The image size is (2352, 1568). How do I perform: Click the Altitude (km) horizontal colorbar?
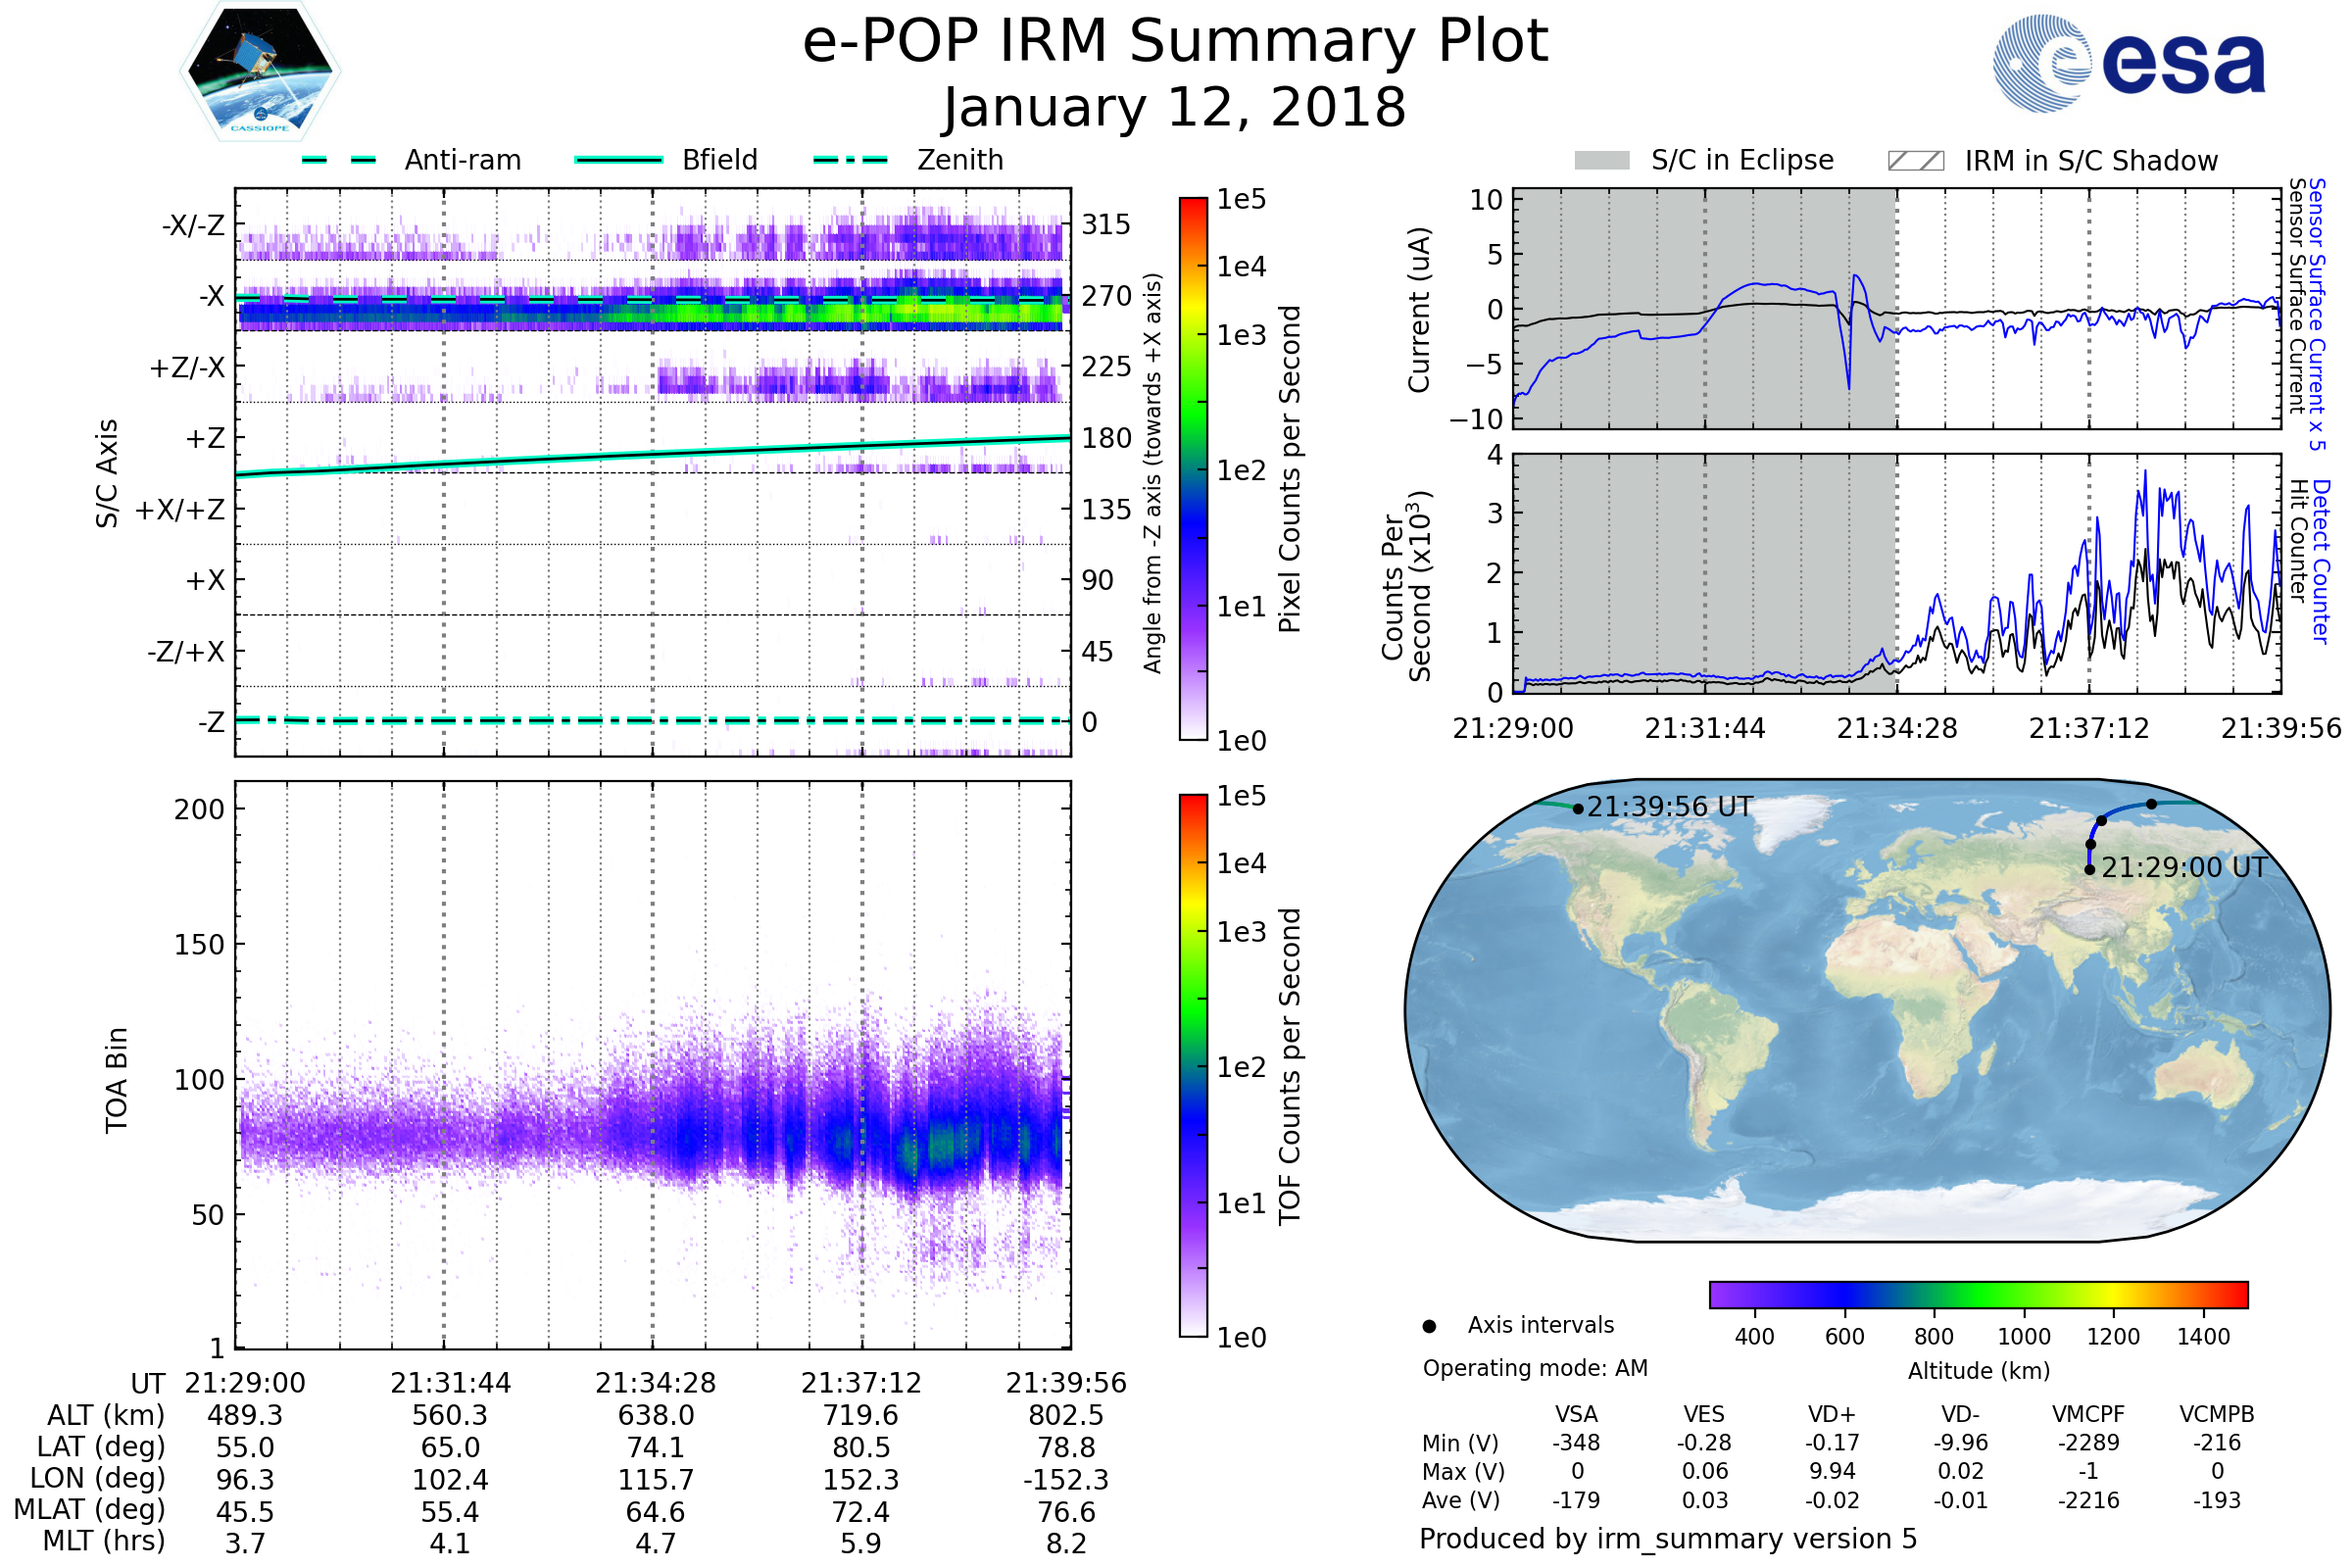click(x=1979, y=1295)
